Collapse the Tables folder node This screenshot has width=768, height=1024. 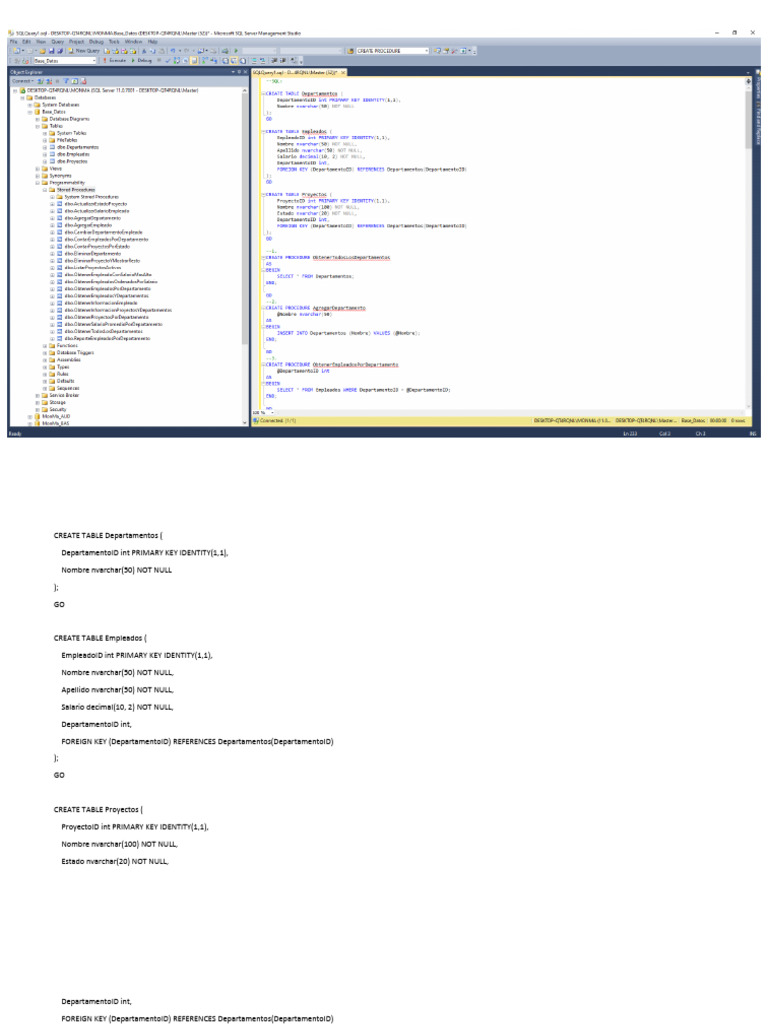coord(37,126)
